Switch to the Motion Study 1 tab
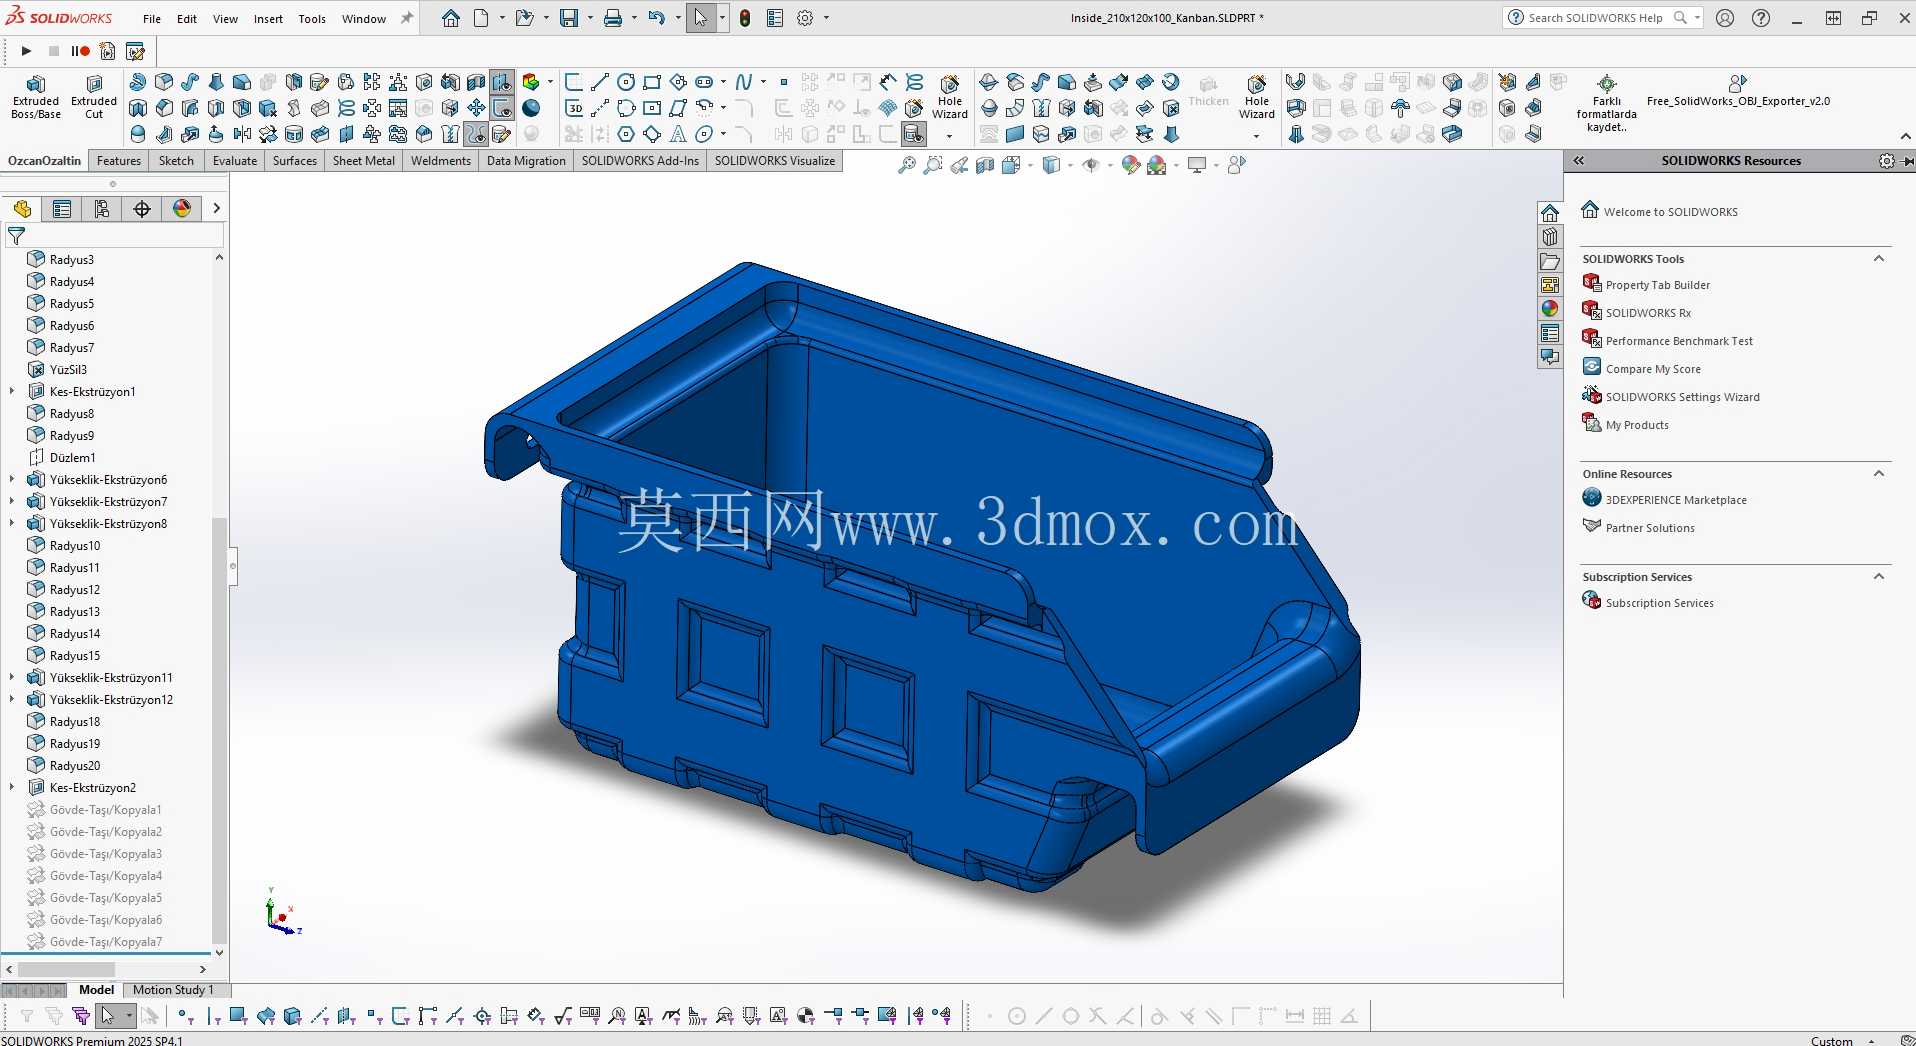The image size is (1916, 1046). (173, 990)
